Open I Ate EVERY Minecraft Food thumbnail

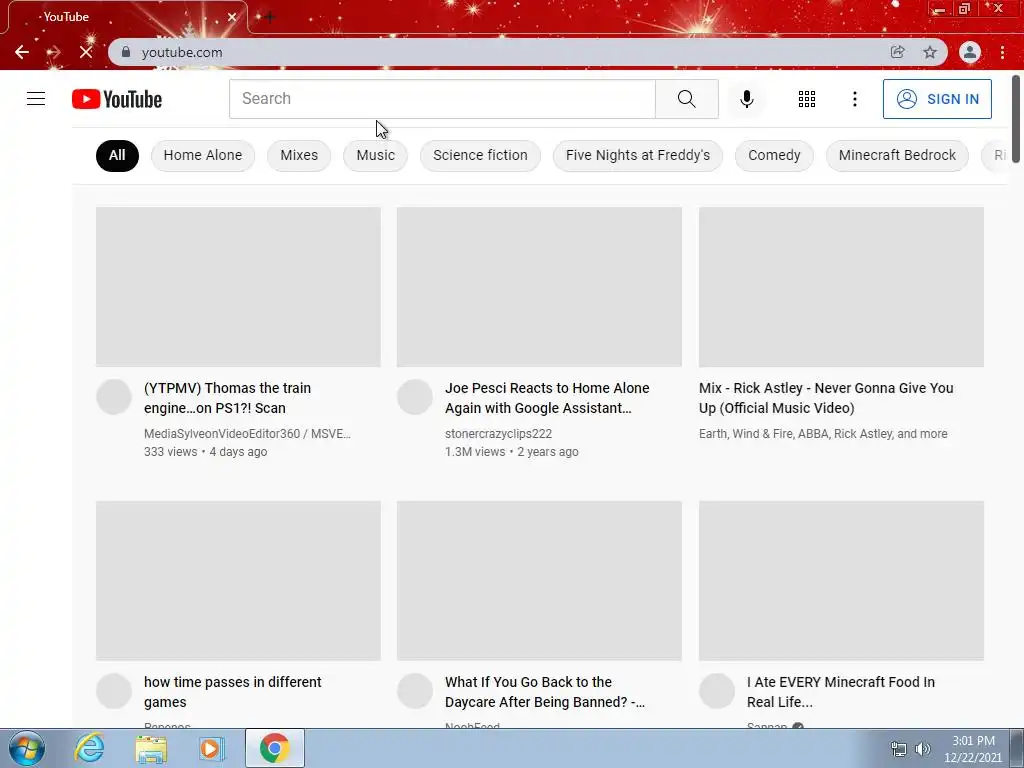click(841, 581)
